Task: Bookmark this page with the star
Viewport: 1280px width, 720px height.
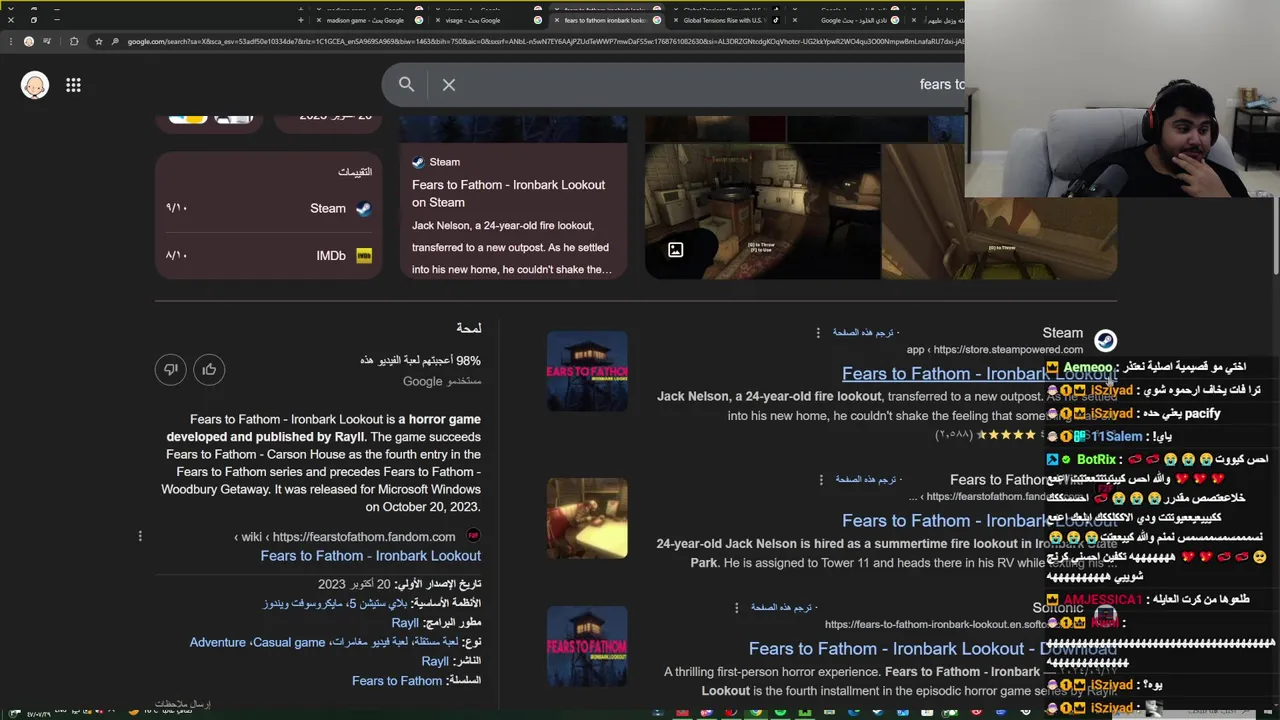Action: pyautogui.click(x=98, y=41)
